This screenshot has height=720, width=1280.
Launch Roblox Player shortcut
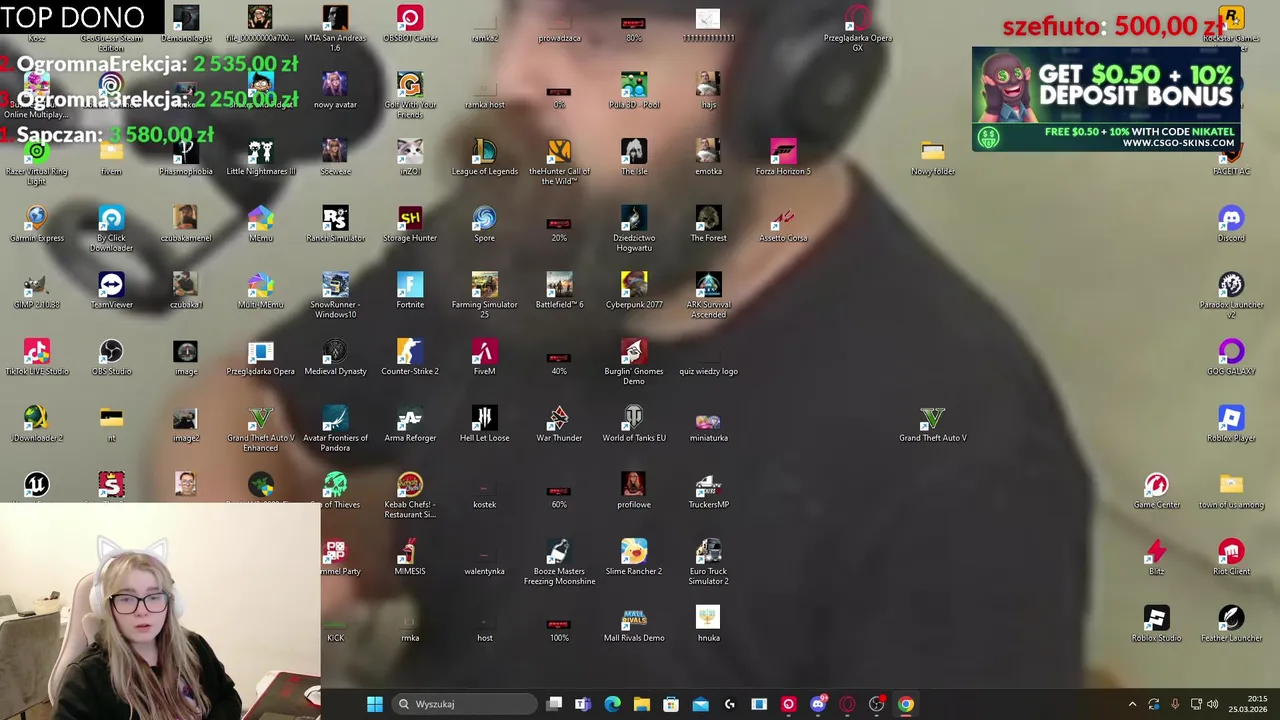(1231, 424)
